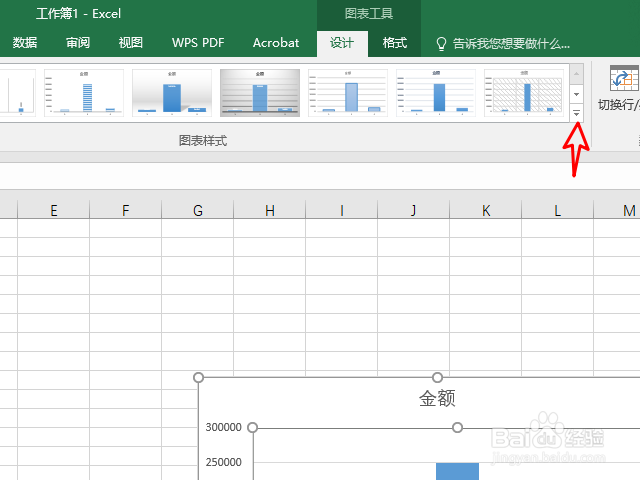The image size is (640, 480).
Task: Apply the light-outlined-bar chart style thumbnail
Action: [x=348, y=93]
